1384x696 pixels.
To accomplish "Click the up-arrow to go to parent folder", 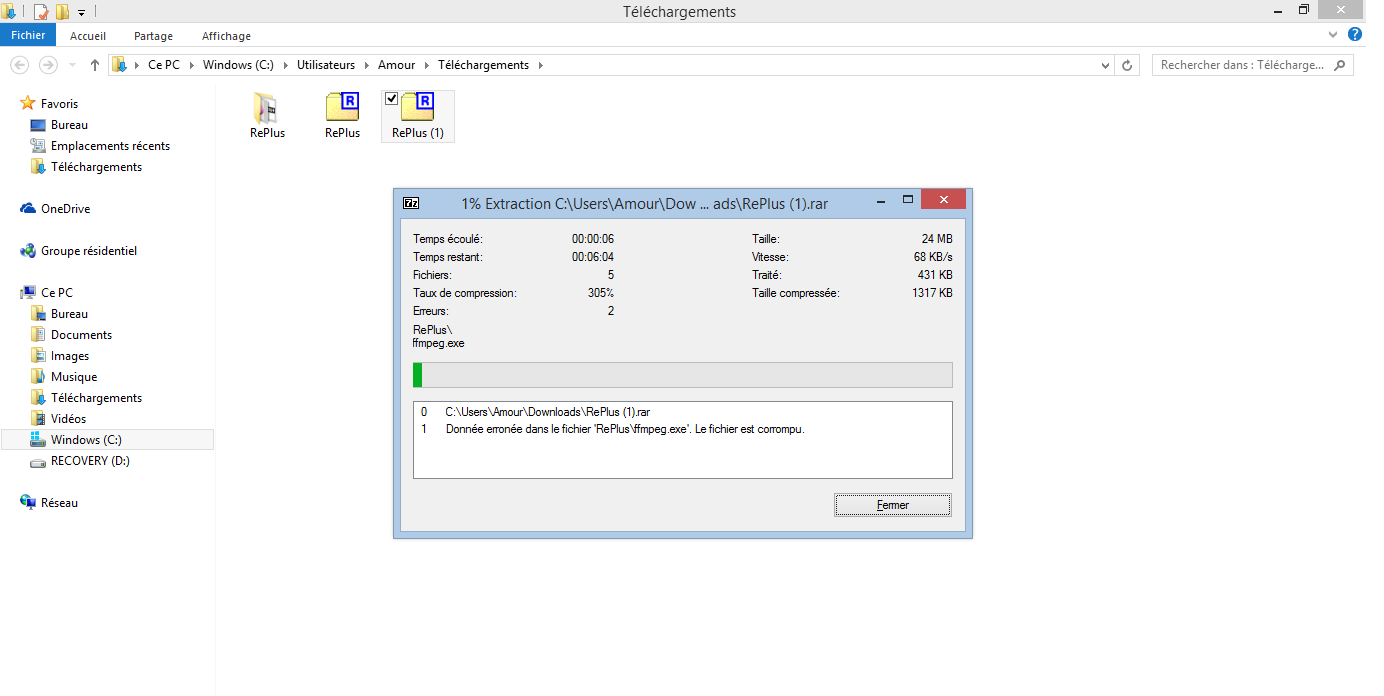I will (95, 65).
